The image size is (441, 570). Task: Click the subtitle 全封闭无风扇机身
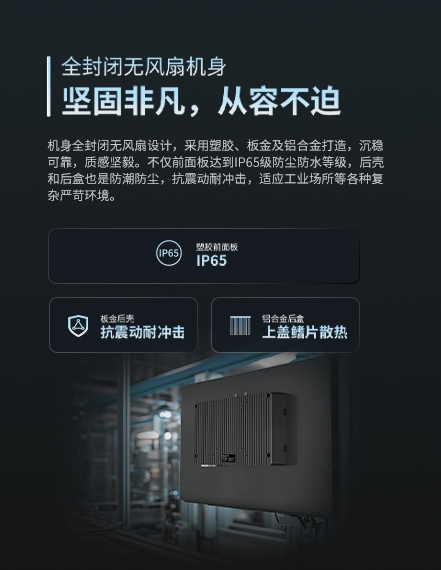pos(144,67)
